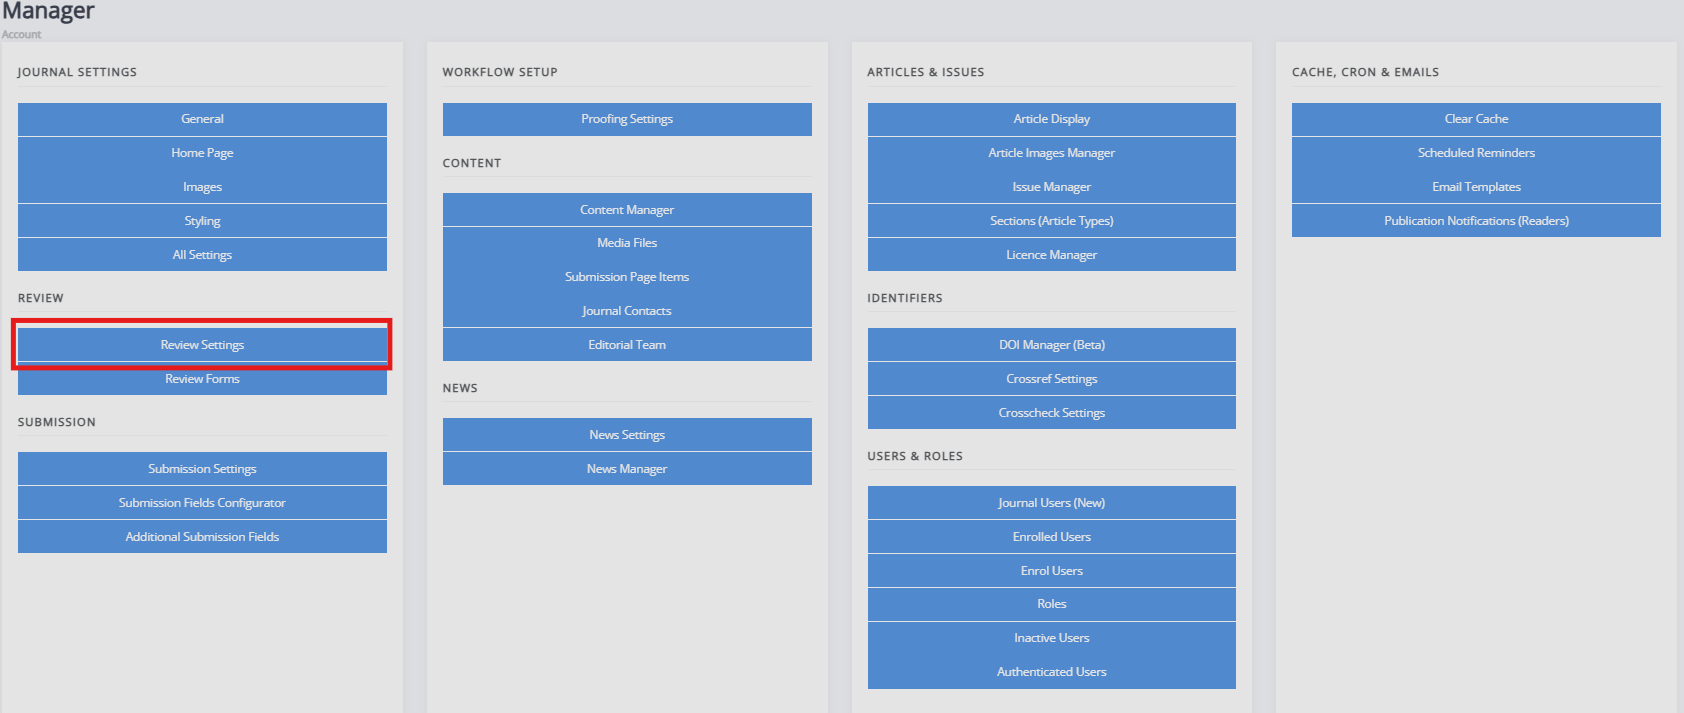Open Journal Contacts
The image size is (1684, 713).
click(x=627, y=311)
